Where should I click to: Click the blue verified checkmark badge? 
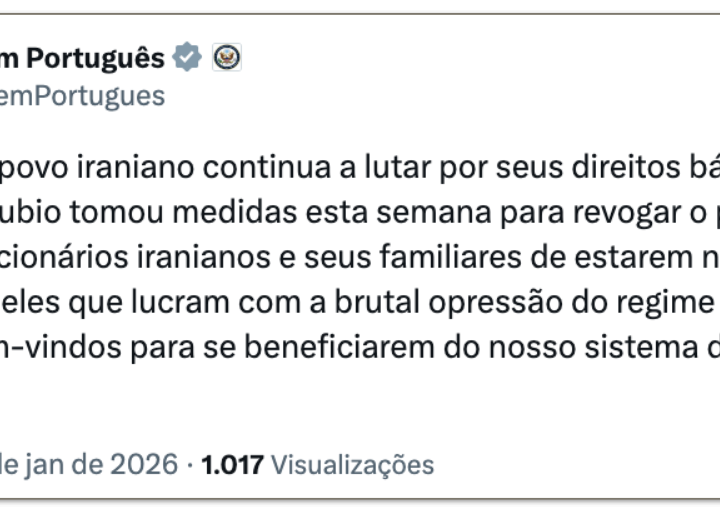click(187, 58)
